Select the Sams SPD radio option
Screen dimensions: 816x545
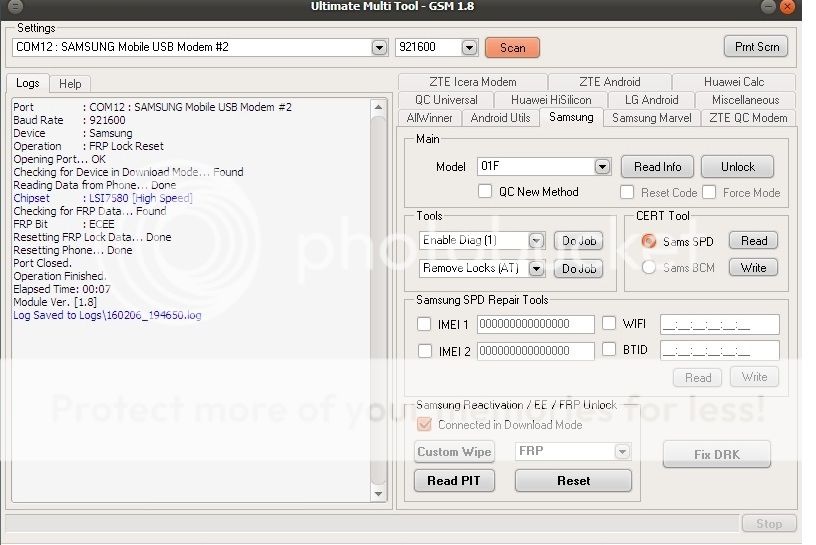pos(649,241)
